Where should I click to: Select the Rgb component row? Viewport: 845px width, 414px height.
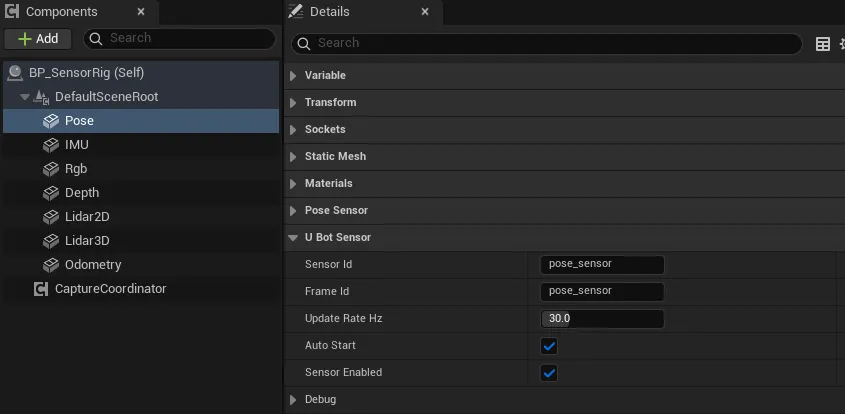point(141,169)
